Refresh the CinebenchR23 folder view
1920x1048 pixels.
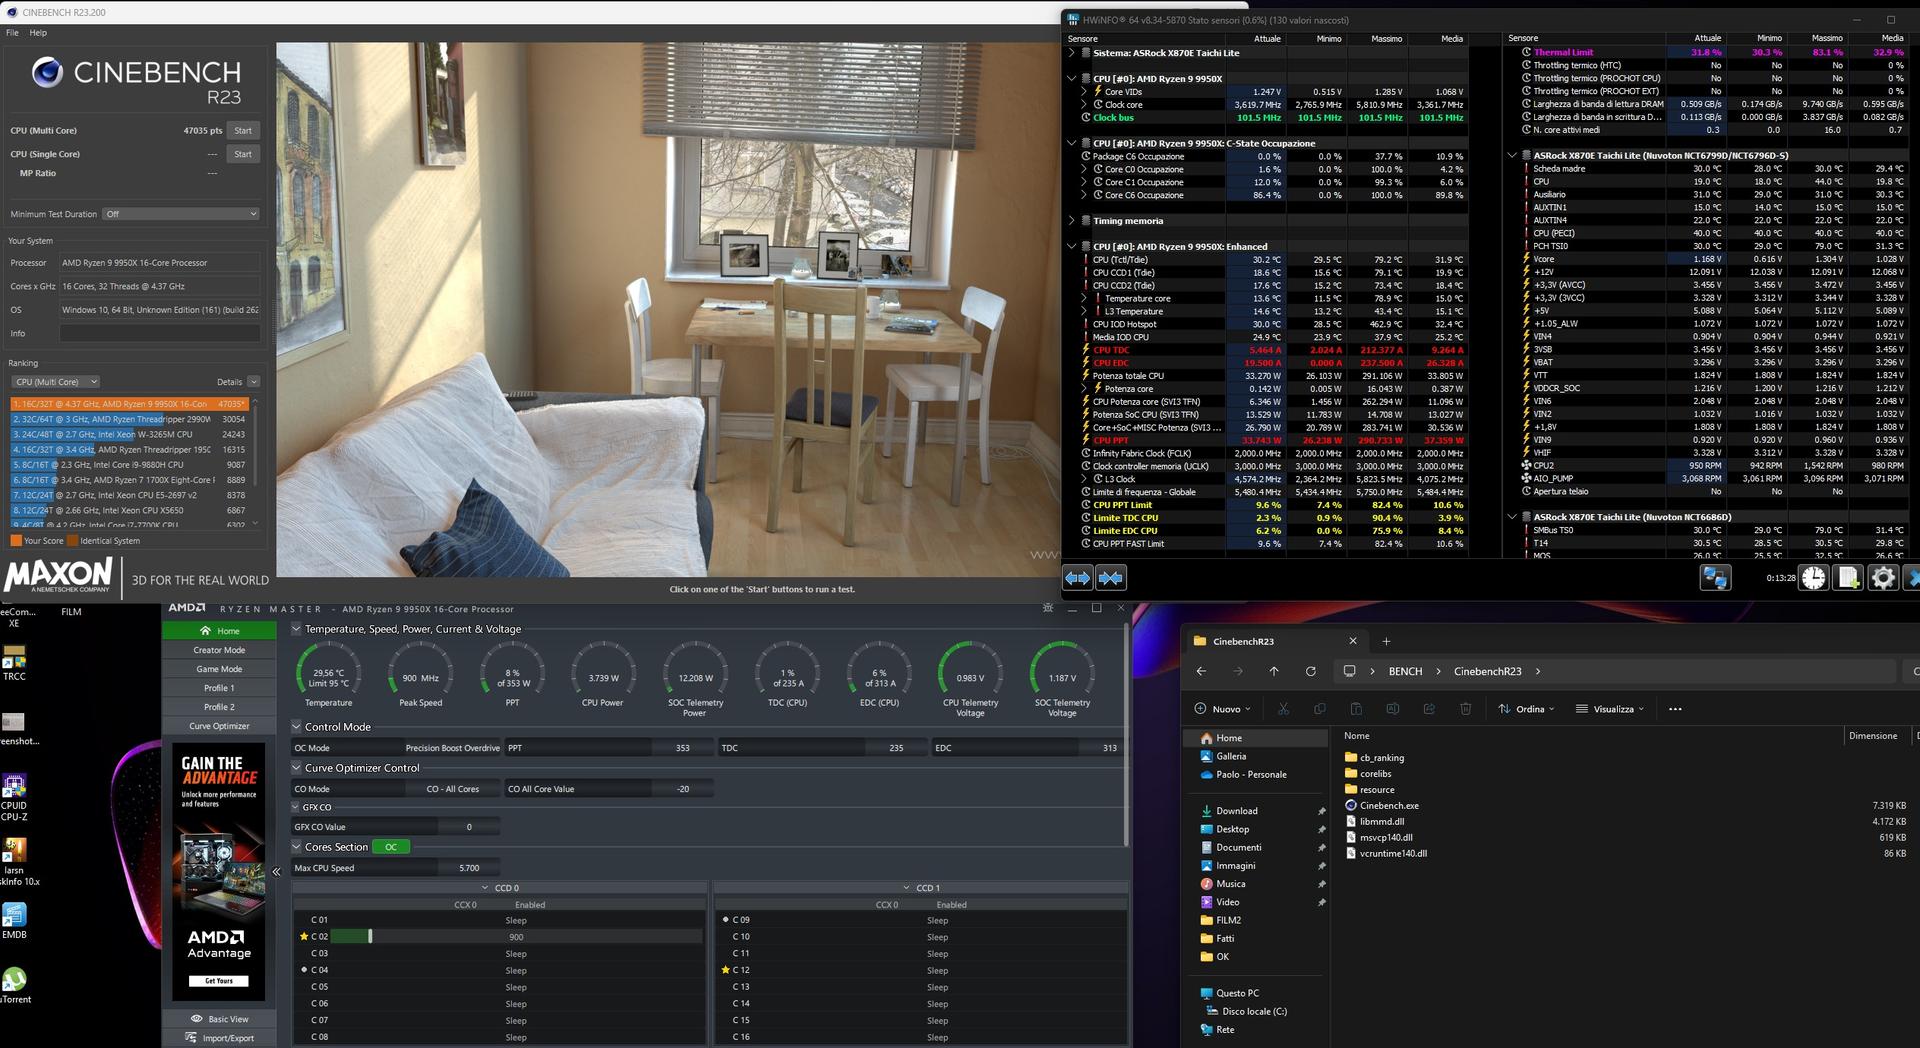click(x=1310, y=671)
